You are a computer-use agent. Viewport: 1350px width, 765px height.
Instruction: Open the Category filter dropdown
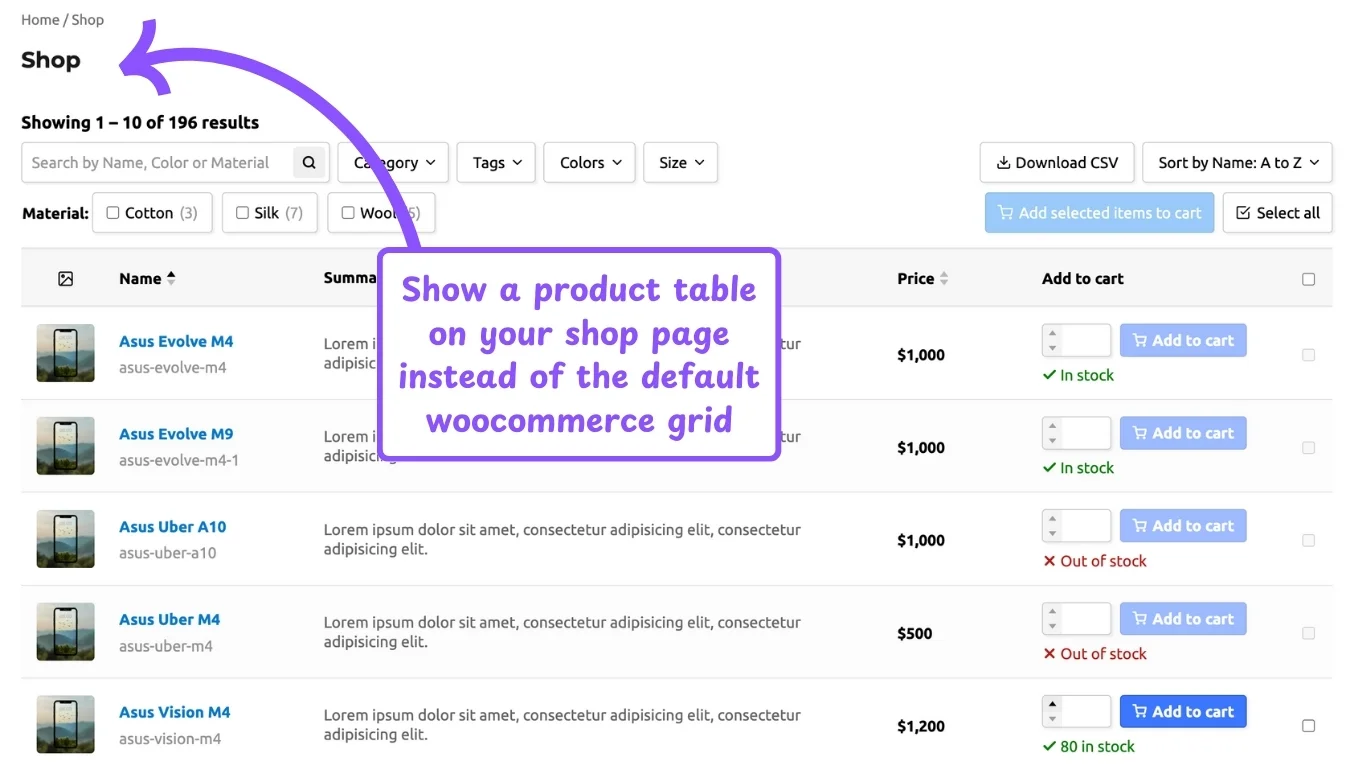(393, 162)
